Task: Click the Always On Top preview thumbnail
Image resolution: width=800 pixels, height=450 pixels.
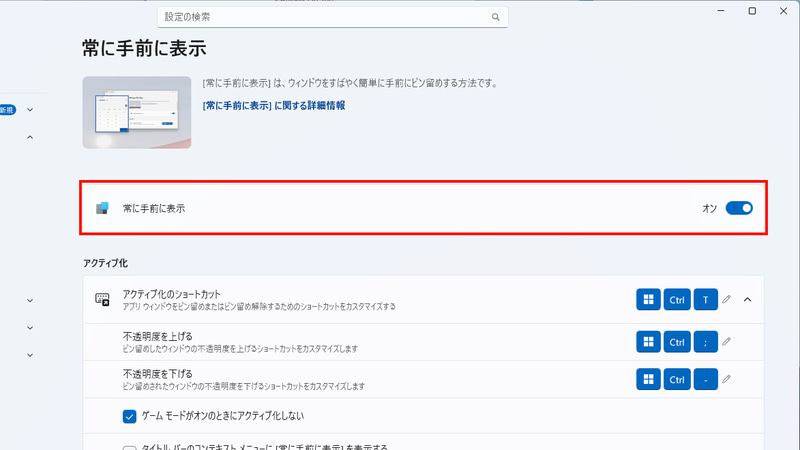Action: (137, 112)
